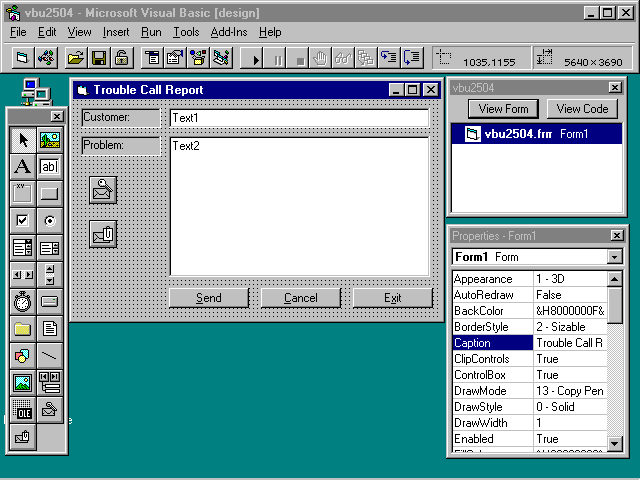Open the Add-Ins menu
Screen dimensions: 640x480
click(x=229, y=32)
